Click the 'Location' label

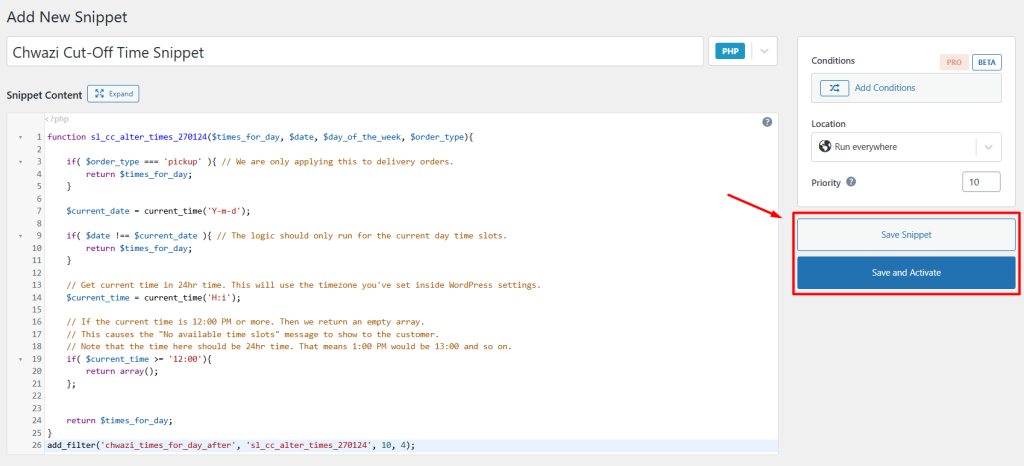tap(828, 123)
